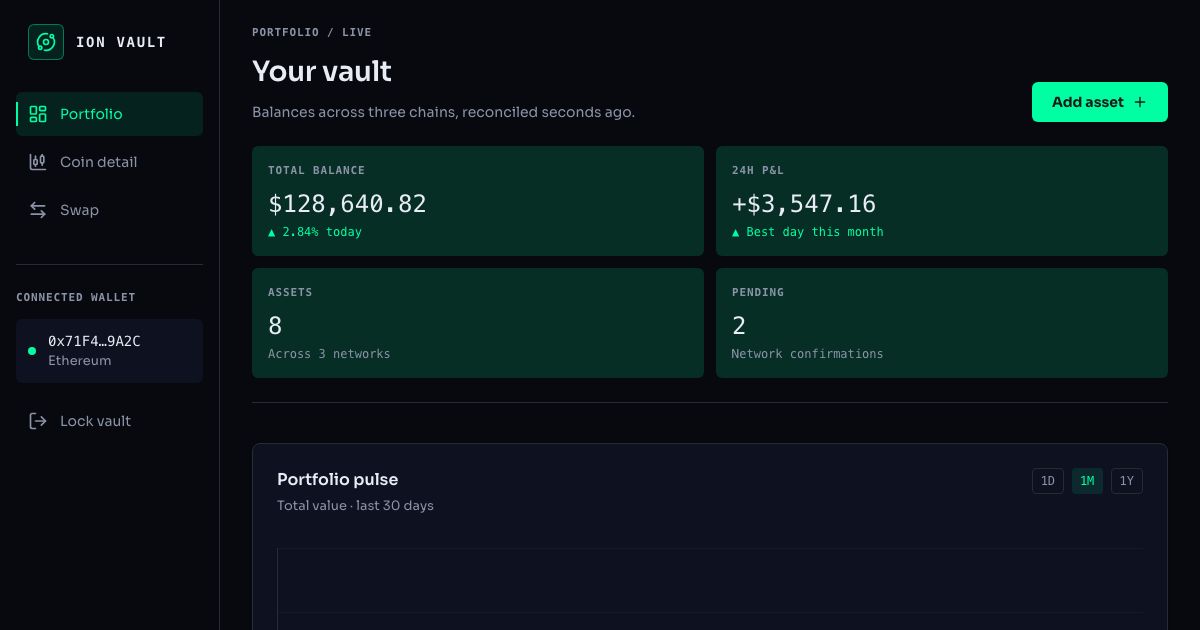Open the Swap page
The width and height of the screenshot is (1200, 630).
click(x=110, y=210)
